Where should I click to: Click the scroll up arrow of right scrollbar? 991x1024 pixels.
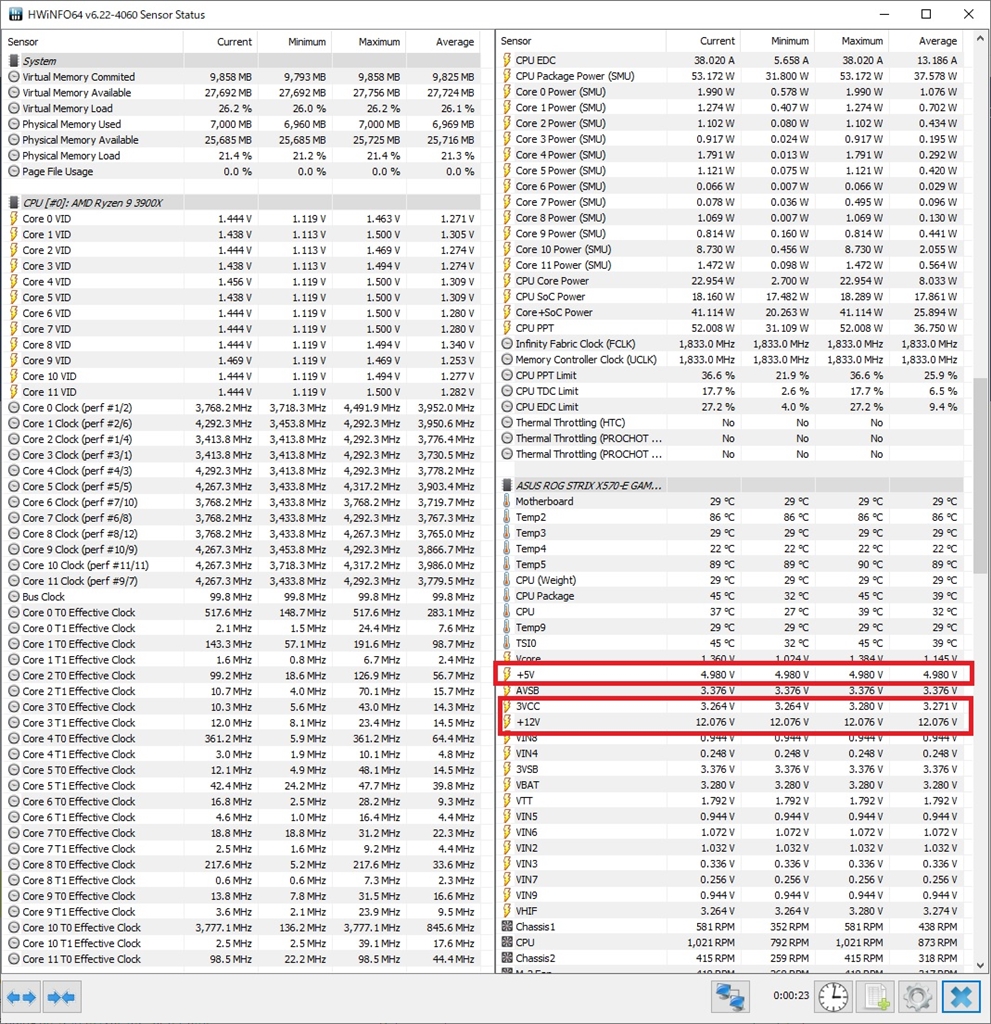tap(979, 39)
